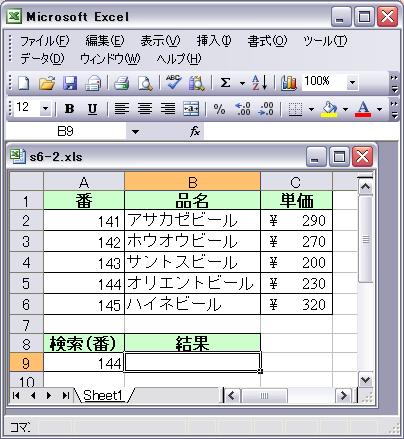Open the データ(D) menu
404x439 pixels.
click(x=42, y=59)
